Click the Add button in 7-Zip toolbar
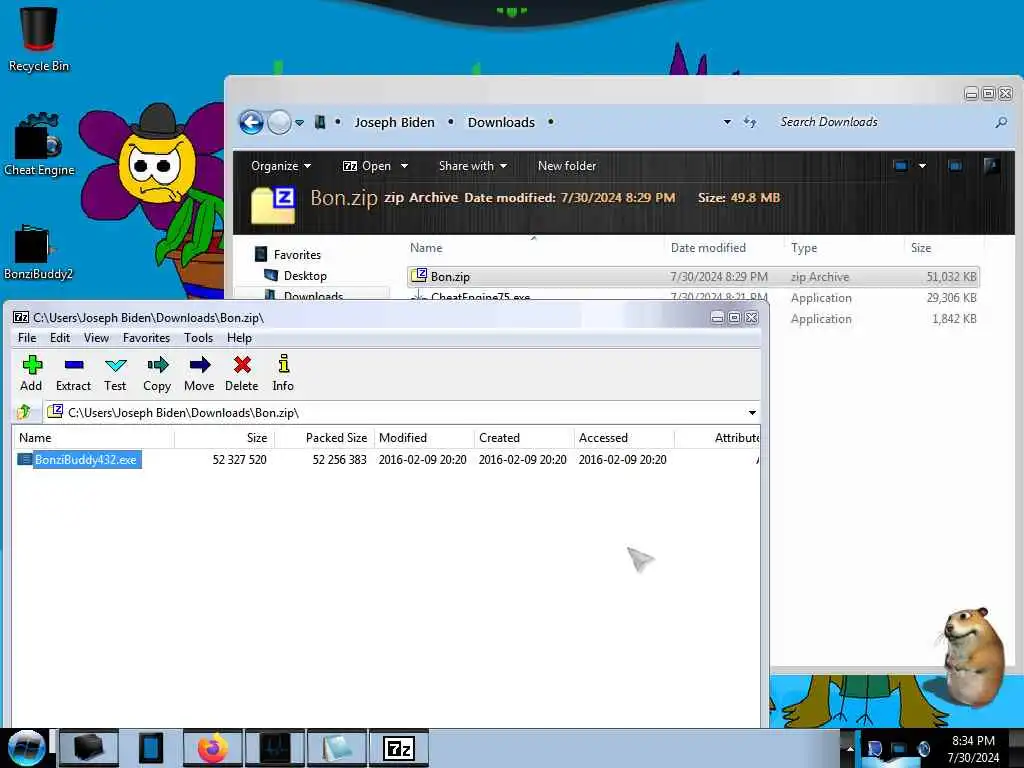The width and height of the screenshot is (1024, 768). point(31,373)
